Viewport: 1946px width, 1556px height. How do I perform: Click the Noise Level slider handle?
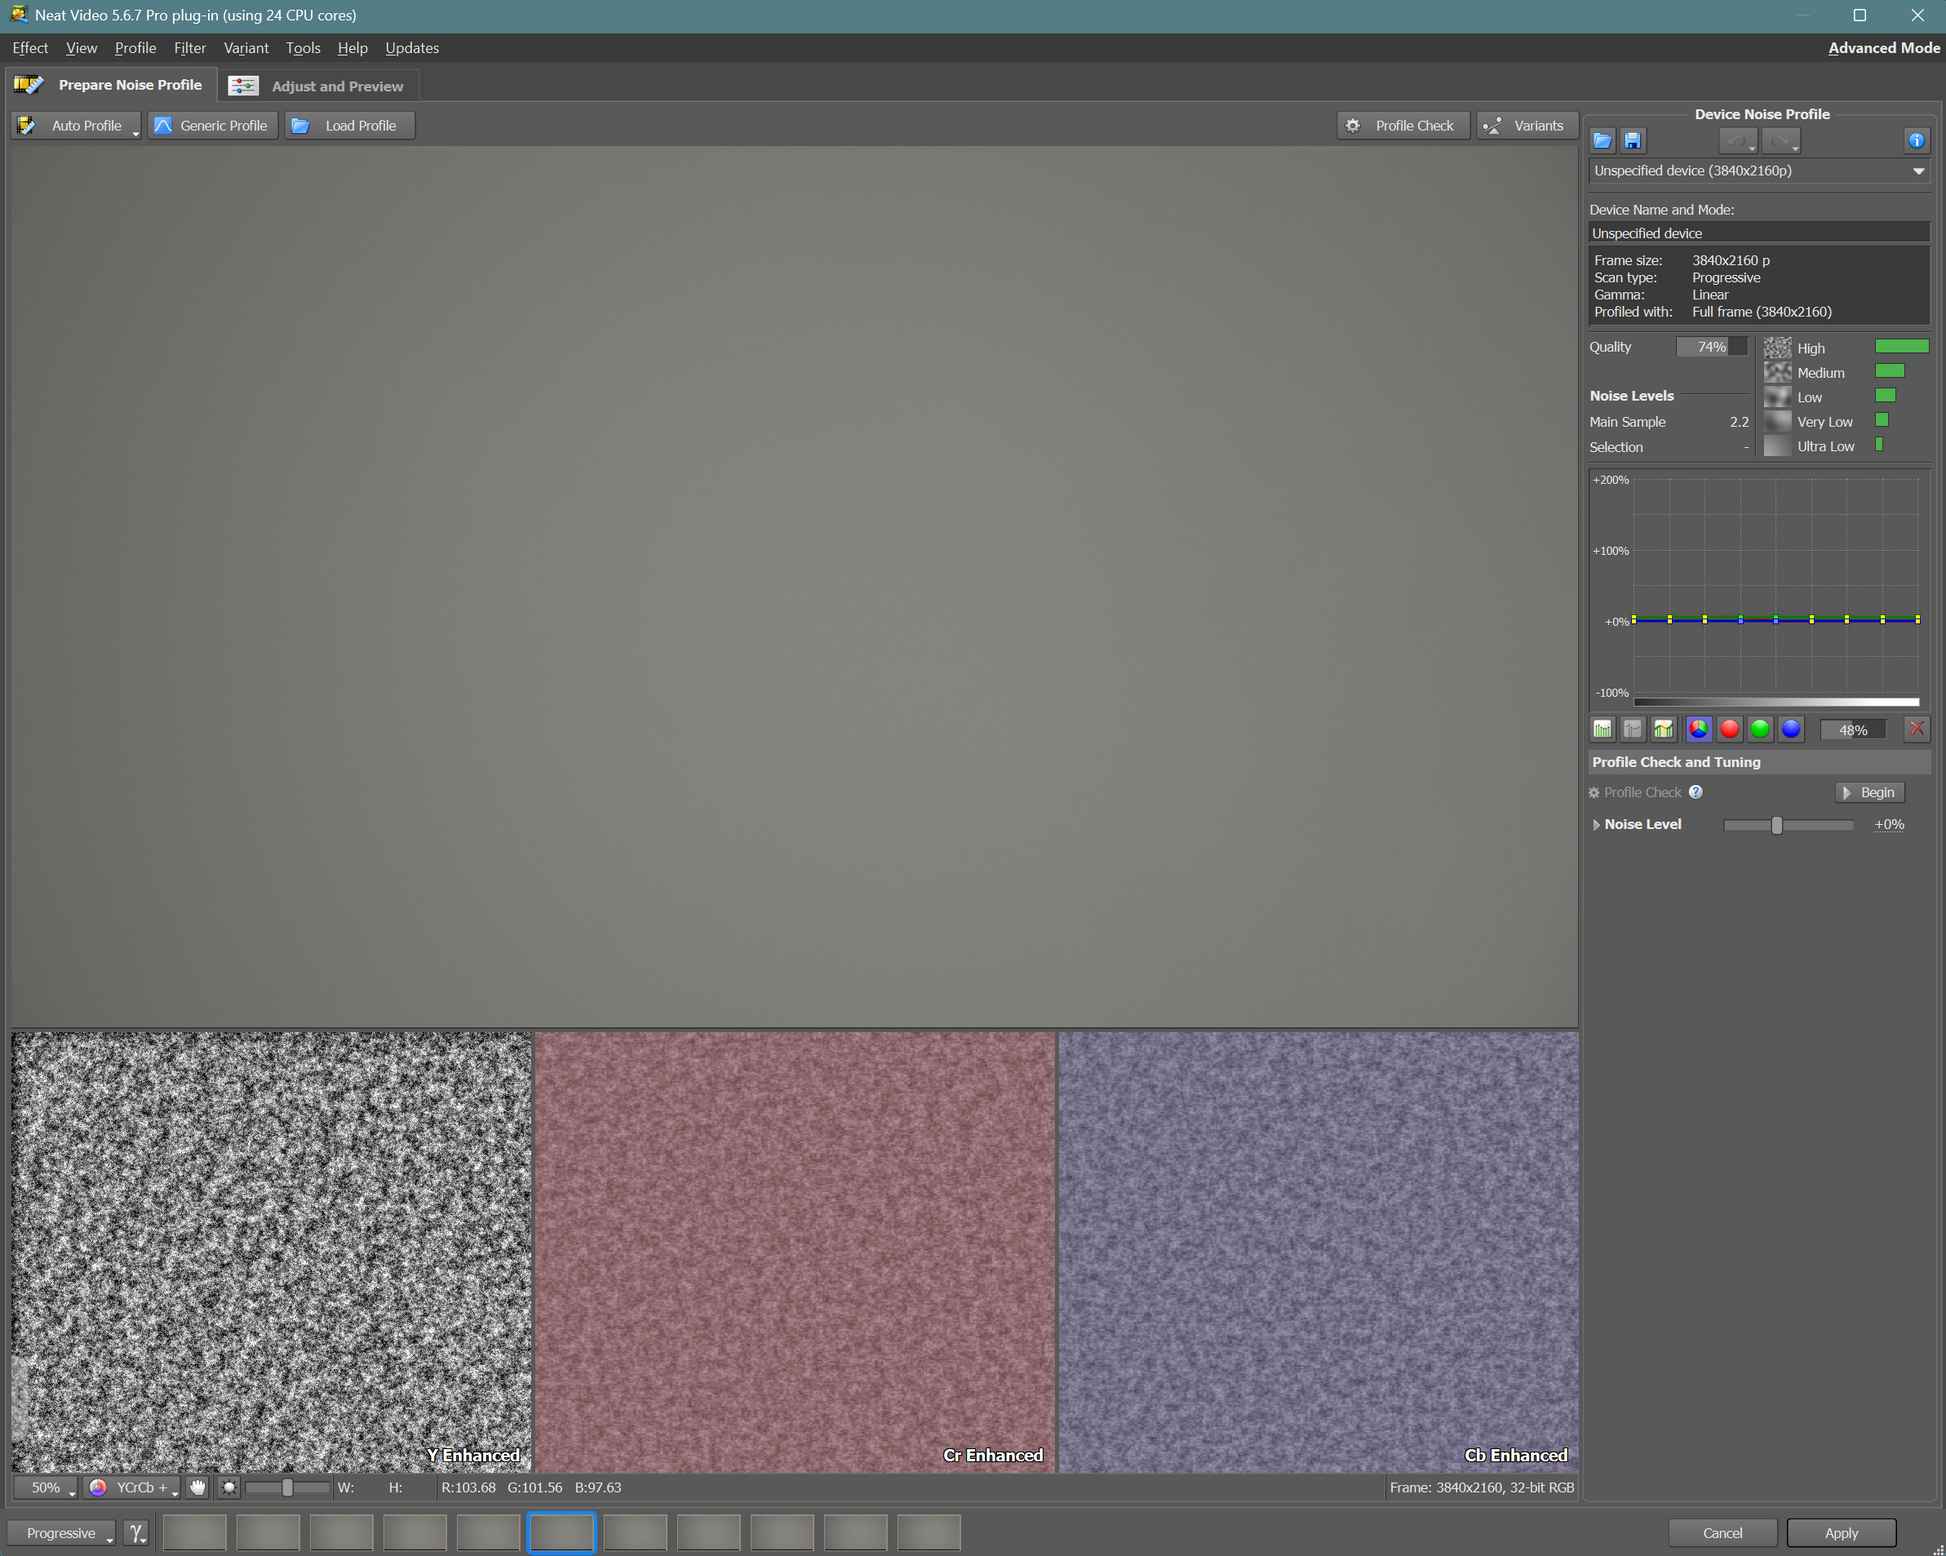point(1777,825)
